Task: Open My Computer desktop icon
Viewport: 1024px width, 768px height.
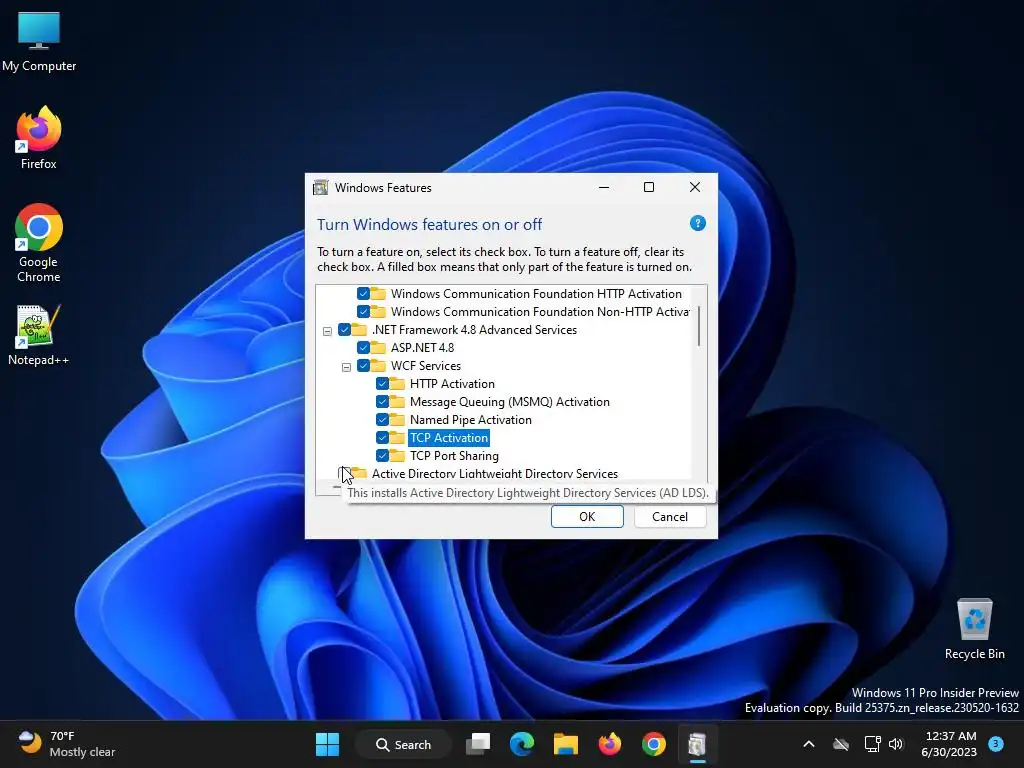Action: [x=39, y=42]
